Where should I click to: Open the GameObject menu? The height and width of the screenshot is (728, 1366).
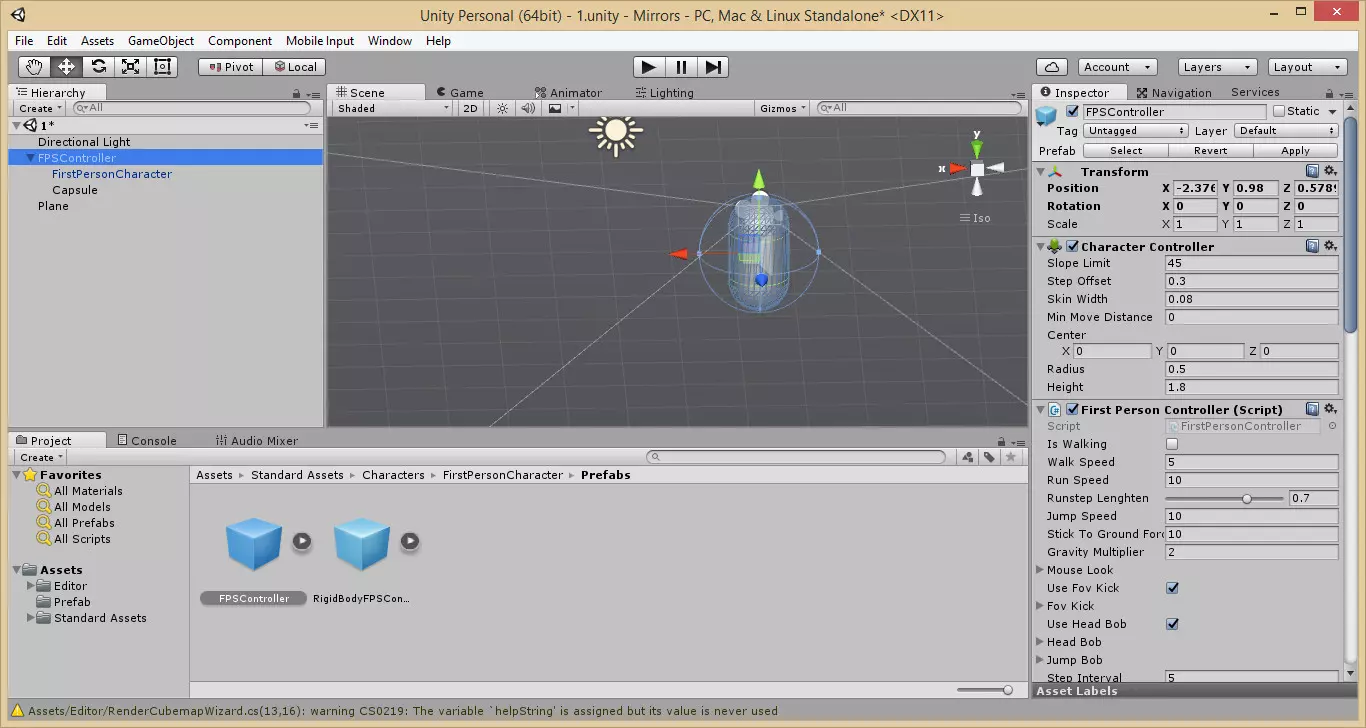click(161, 41)
